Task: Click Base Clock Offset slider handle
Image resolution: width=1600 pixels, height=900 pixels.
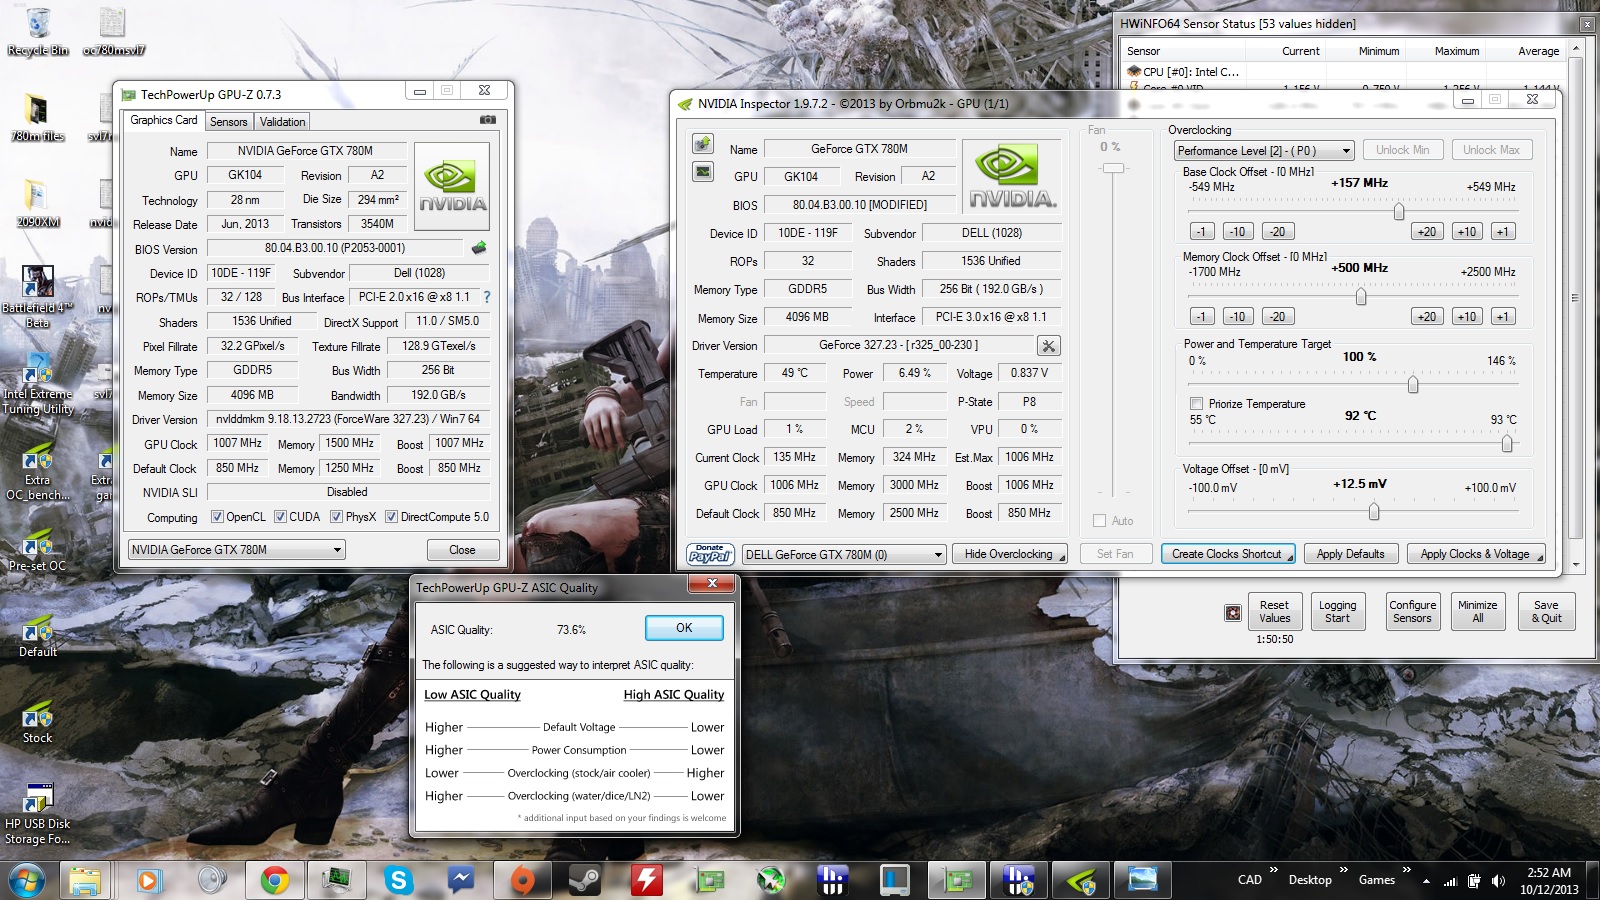Action: point(1399,211)
